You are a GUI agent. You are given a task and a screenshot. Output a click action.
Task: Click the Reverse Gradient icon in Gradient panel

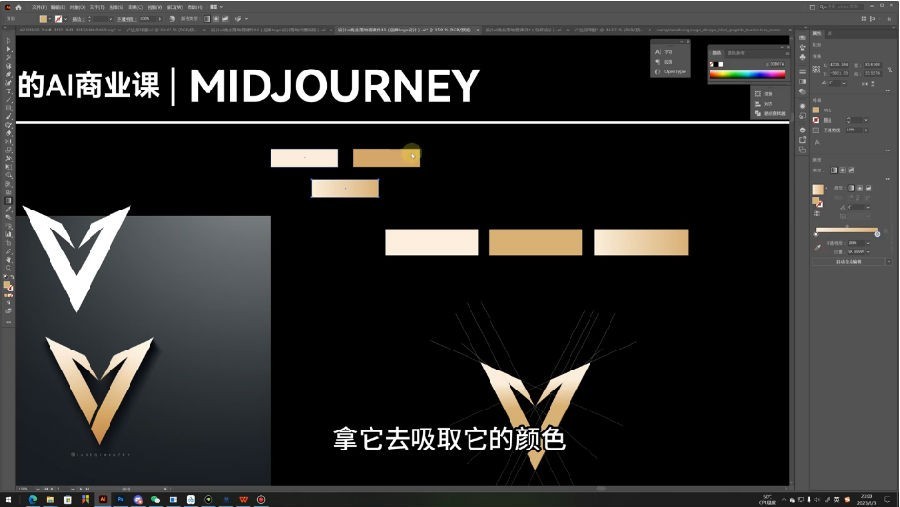coord(817,214)
